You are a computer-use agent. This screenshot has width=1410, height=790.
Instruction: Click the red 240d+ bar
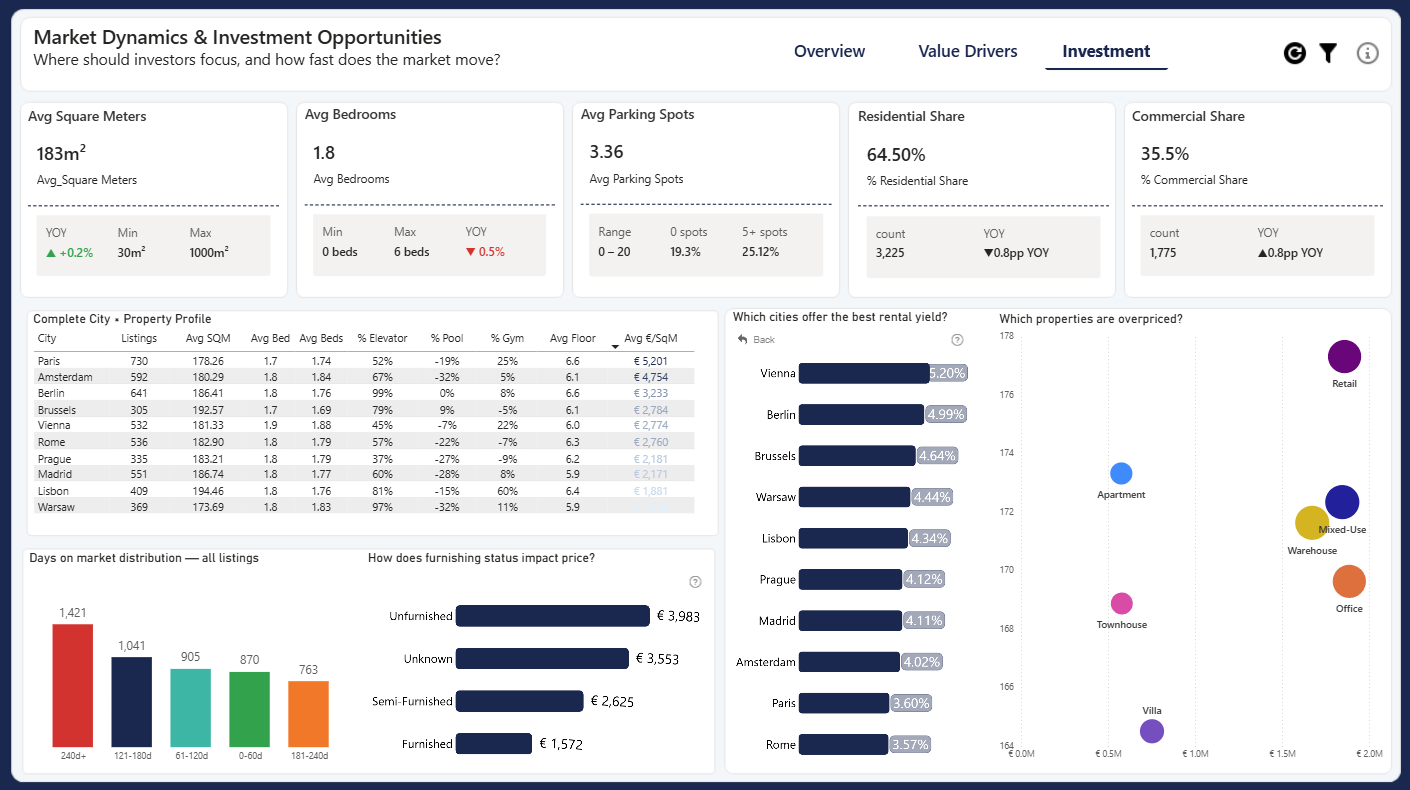point(73,685)
